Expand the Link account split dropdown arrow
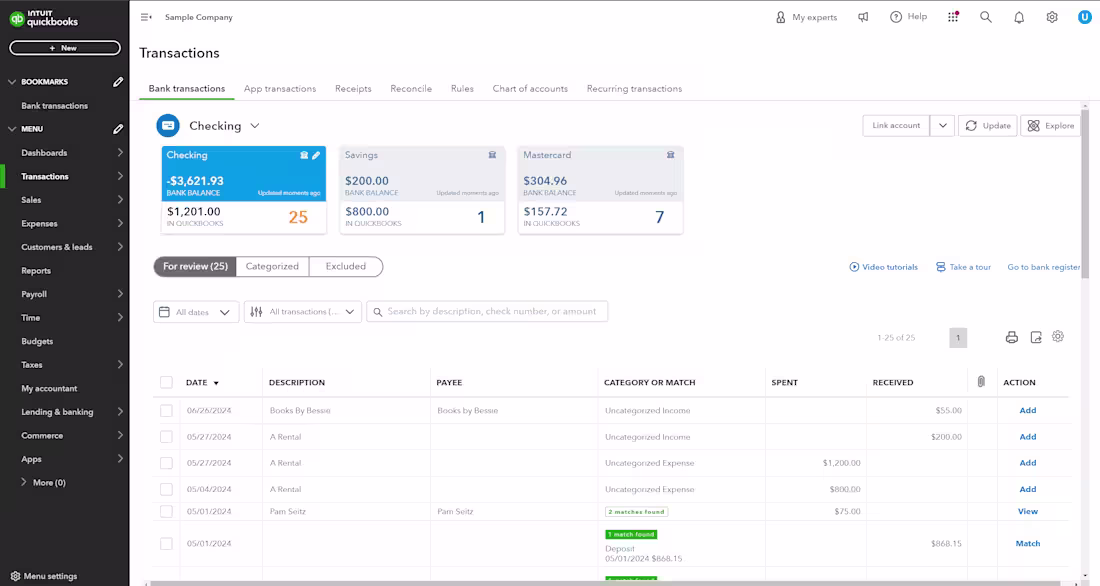 coord(941,125)
